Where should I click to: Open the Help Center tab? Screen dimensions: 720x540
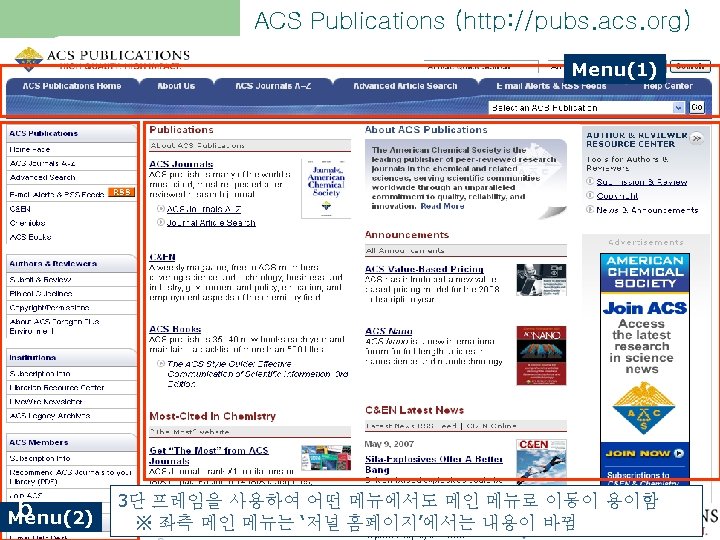(668, 86)
